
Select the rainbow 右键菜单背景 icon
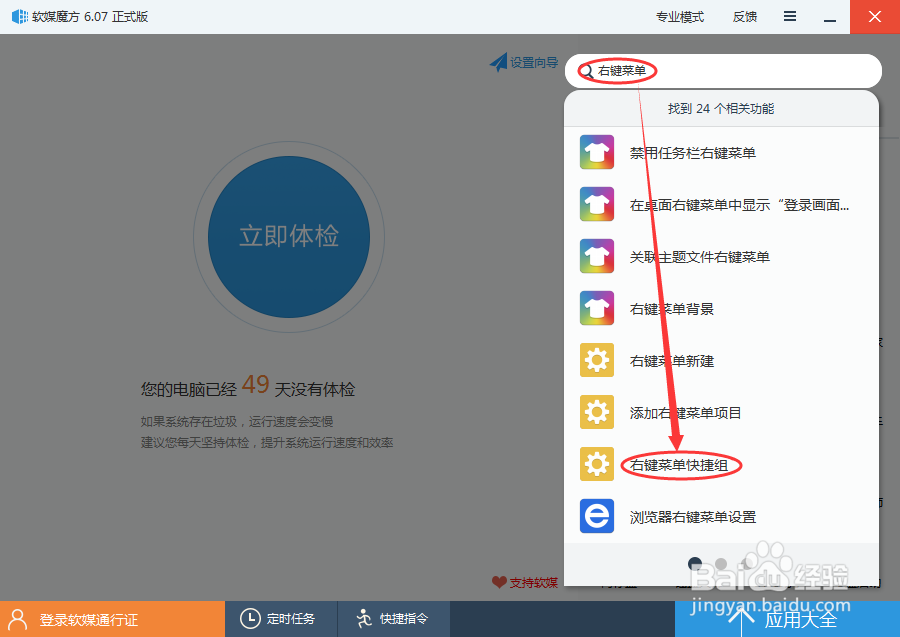click(596, 308)
